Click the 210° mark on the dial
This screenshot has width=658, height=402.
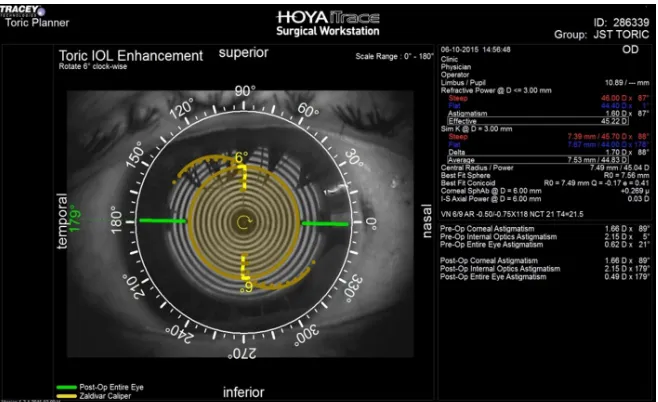[134, 287]
